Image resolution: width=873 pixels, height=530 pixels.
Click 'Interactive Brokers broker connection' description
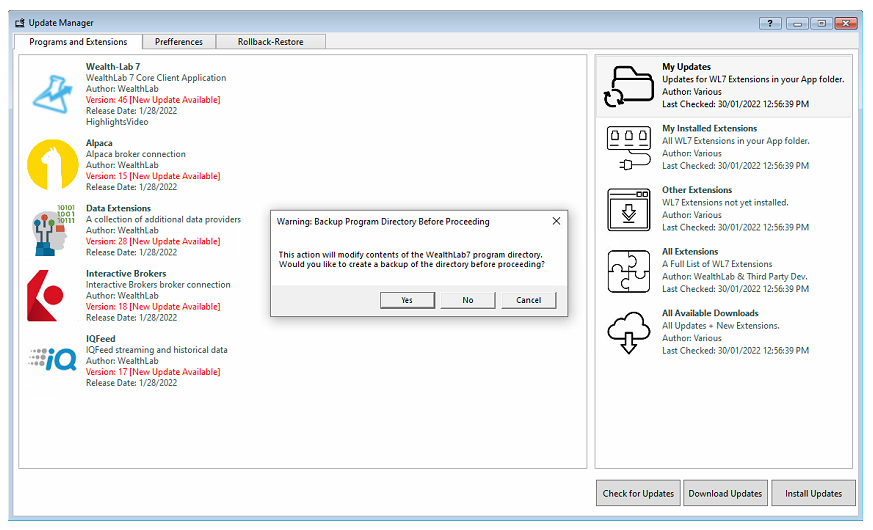click(158, 284)
